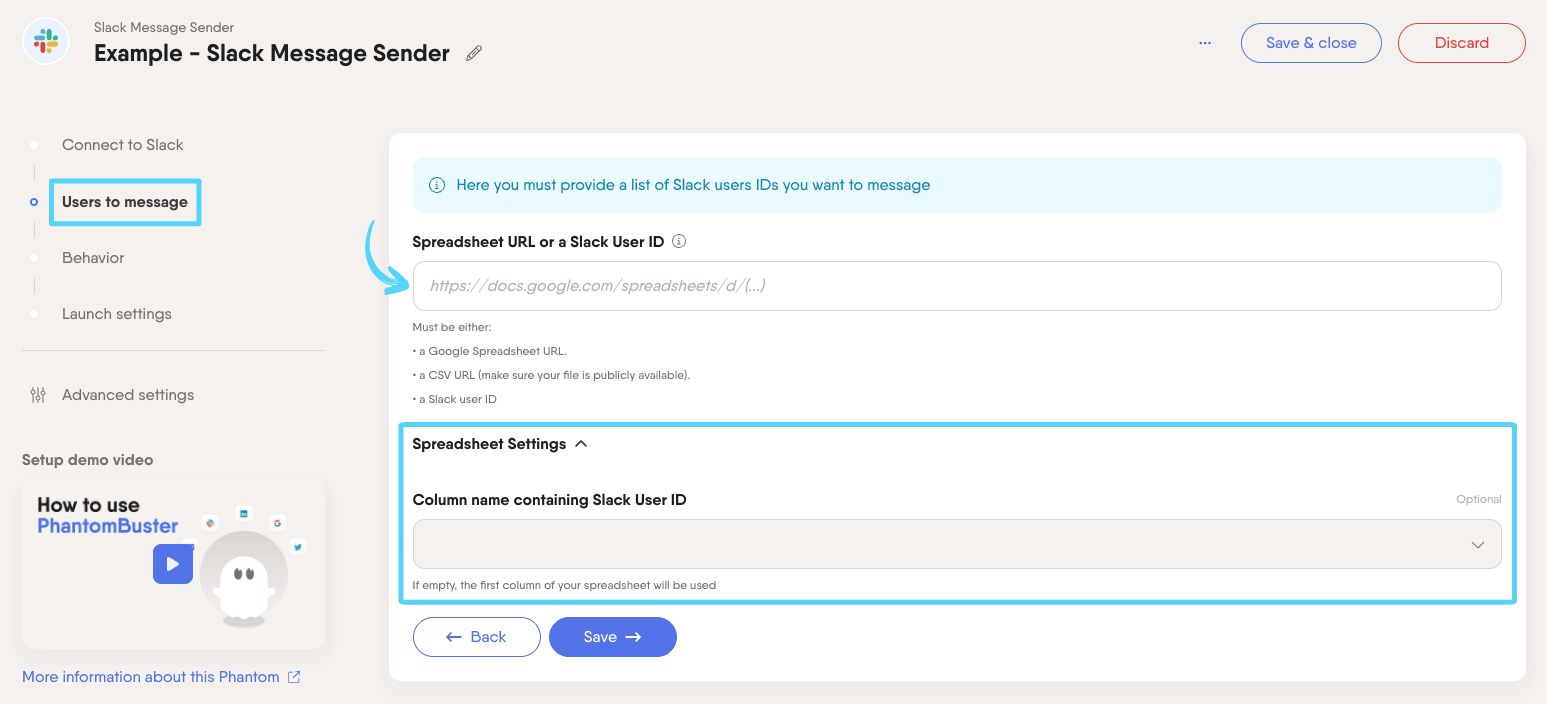Viewport: 1547px width, 704px height.
Task: Click chevron arrow in column name dropdown
Action: 1477,545
